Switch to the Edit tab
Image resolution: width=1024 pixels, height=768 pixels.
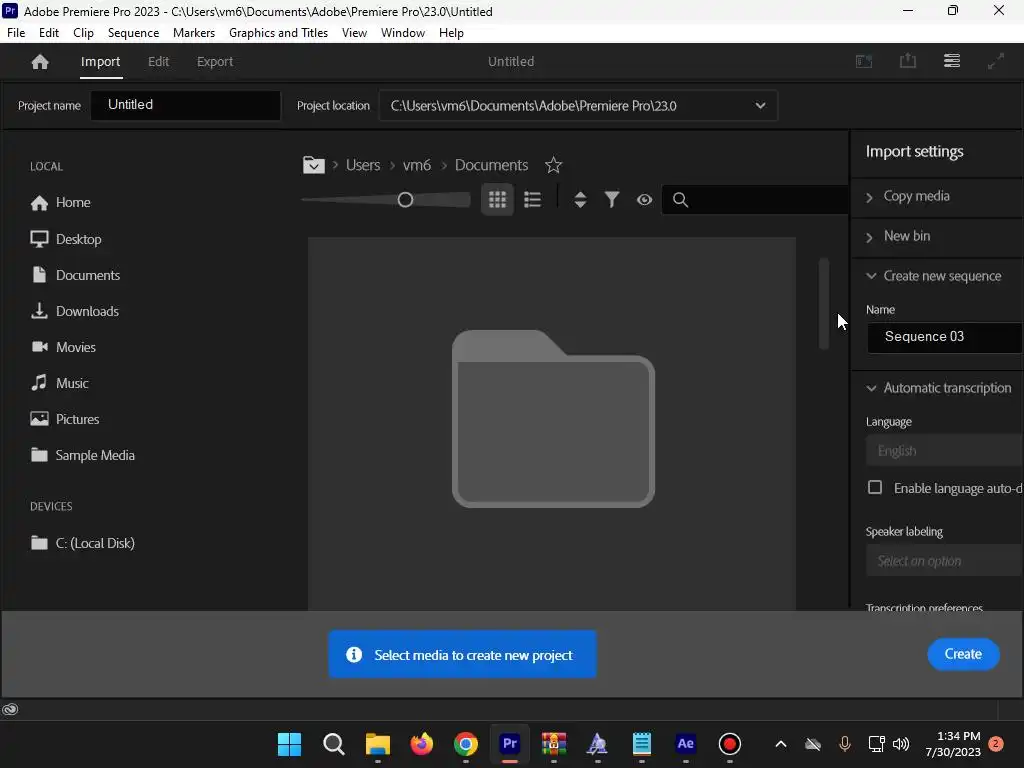159,62
